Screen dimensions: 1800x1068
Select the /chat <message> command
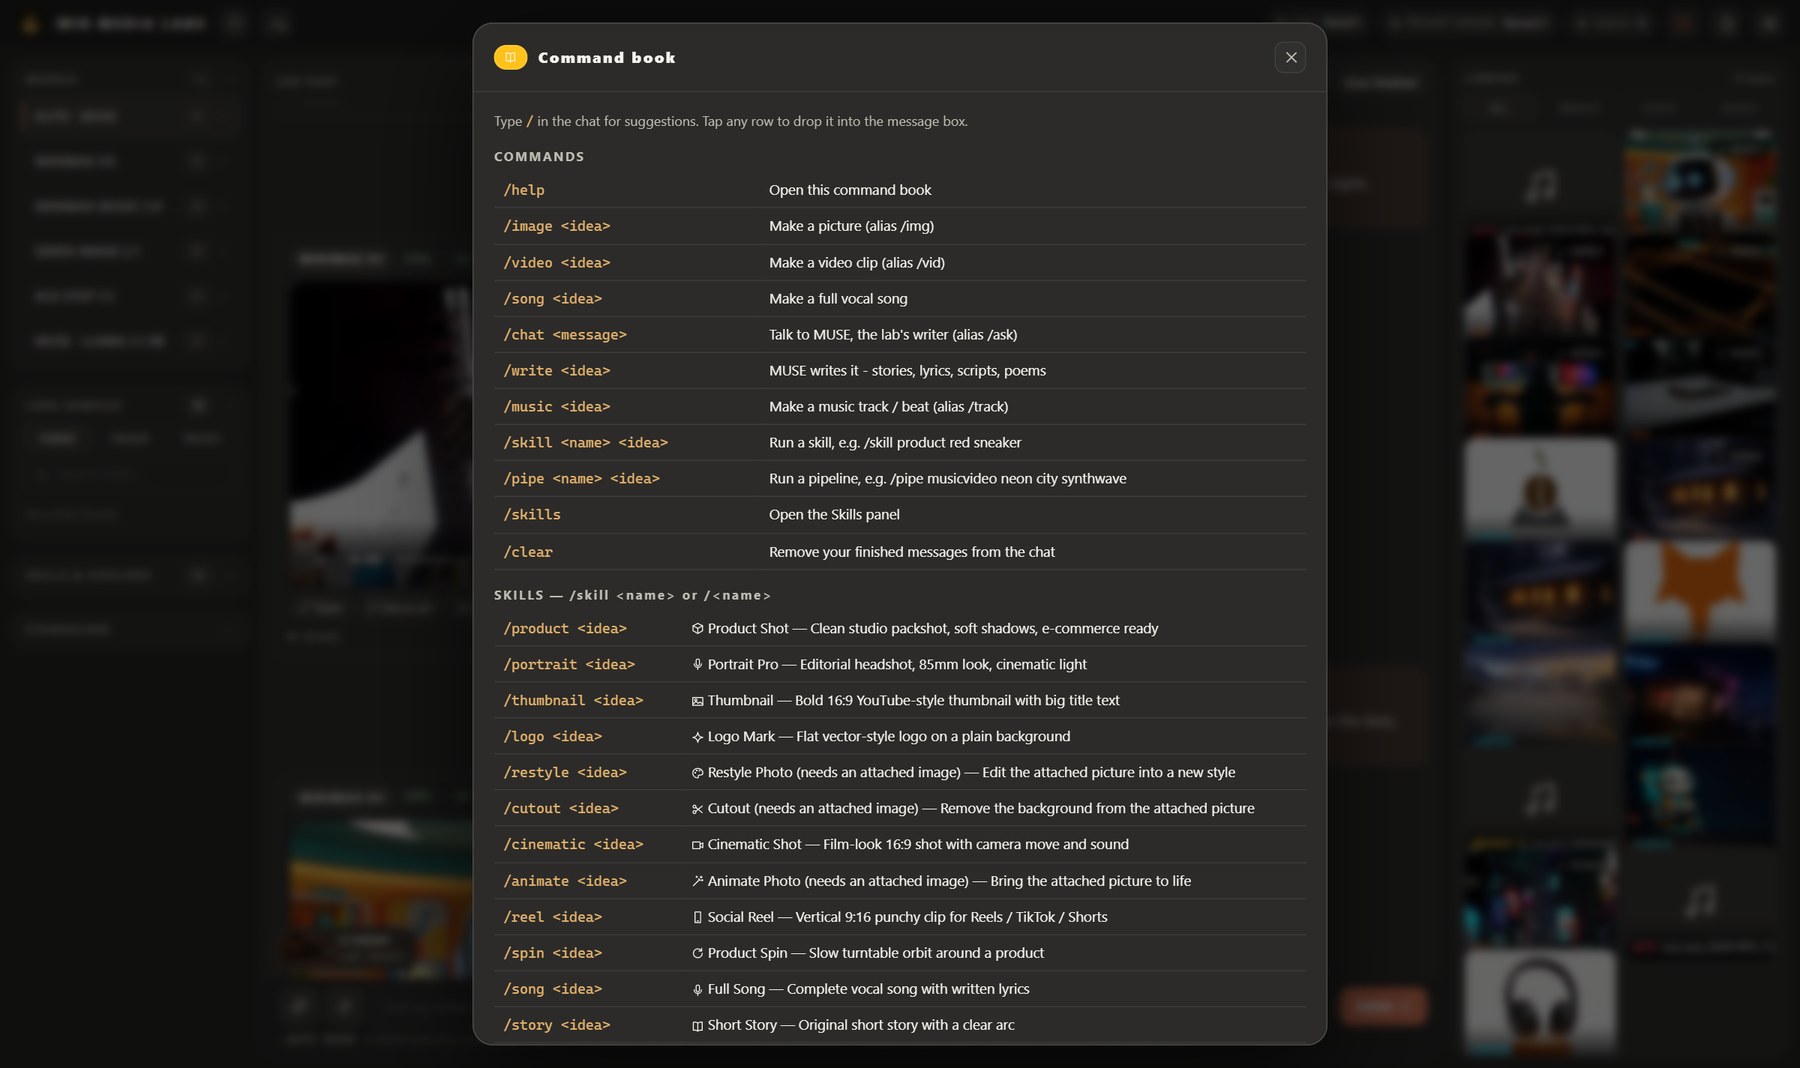[x=900, y=335]
